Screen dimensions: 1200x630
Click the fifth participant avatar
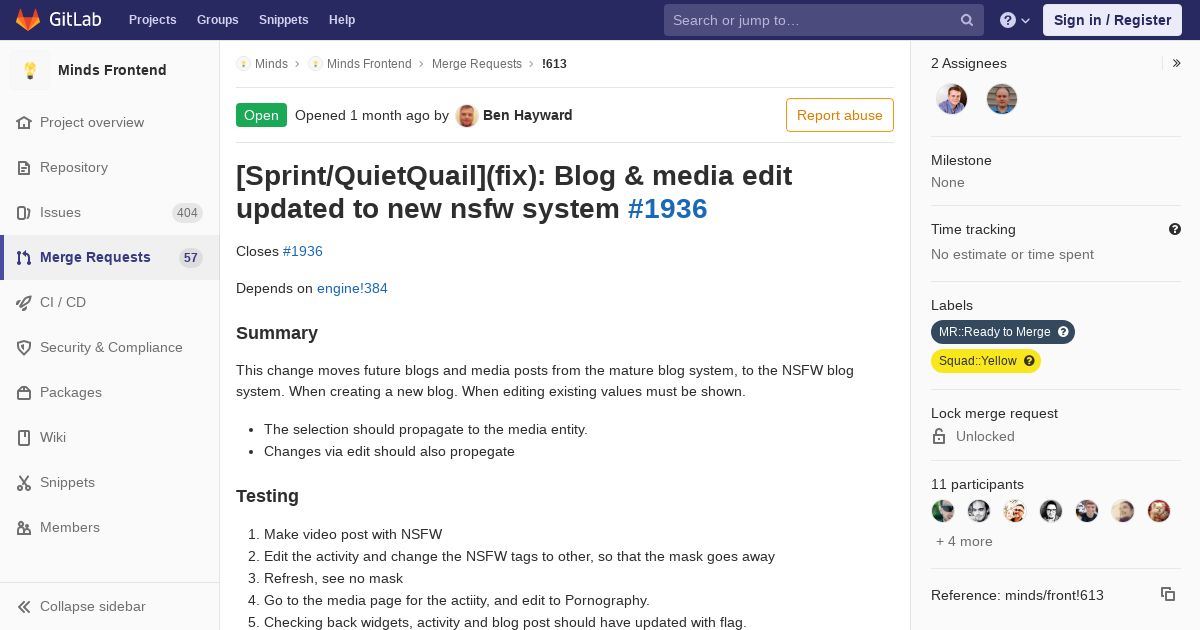(x=1087, y=511)
